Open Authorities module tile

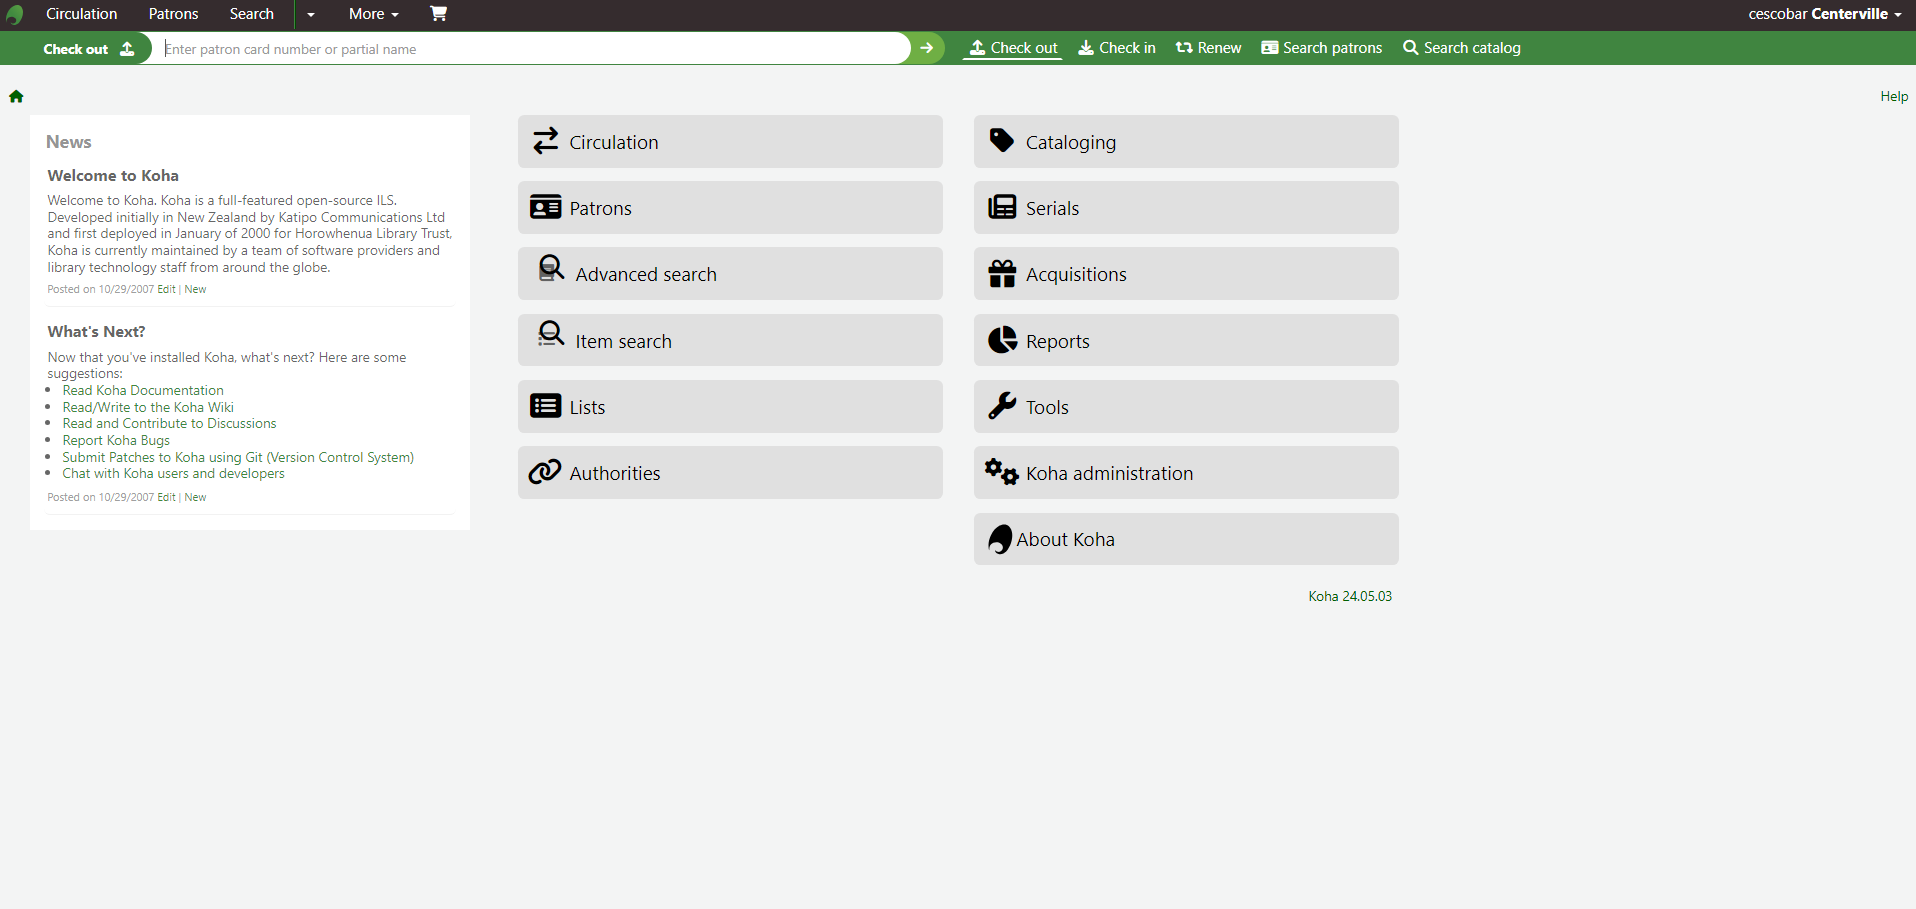click(730, 473)
